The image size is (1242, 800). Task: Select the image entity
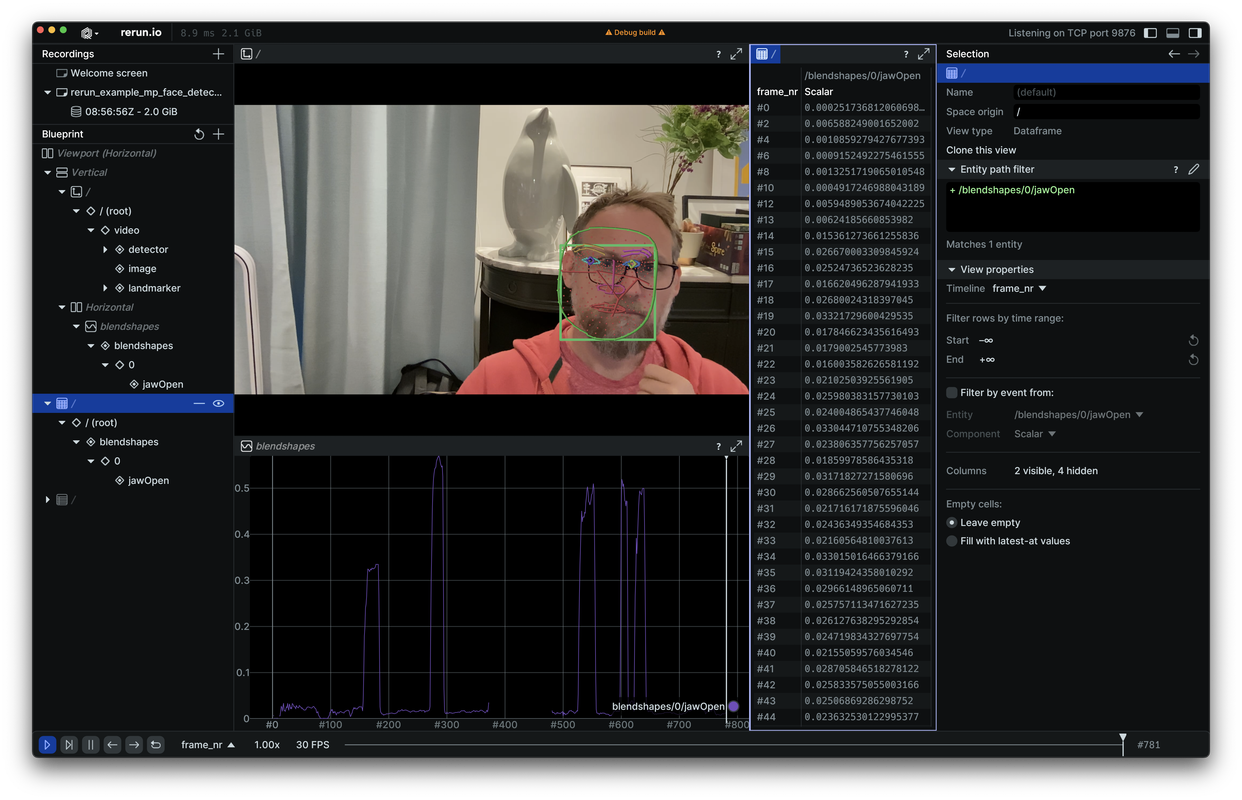[142, 269]
